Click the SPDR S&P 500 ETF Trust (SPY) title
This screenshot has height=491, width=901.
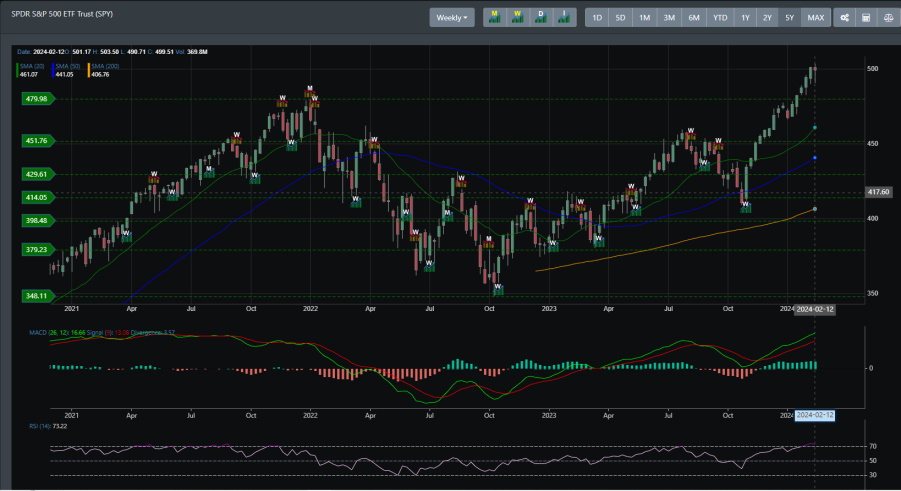pos(62,14)
